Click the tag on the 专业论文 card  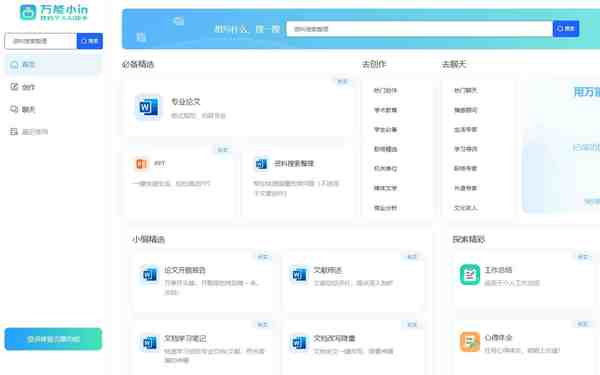point(342,82)
